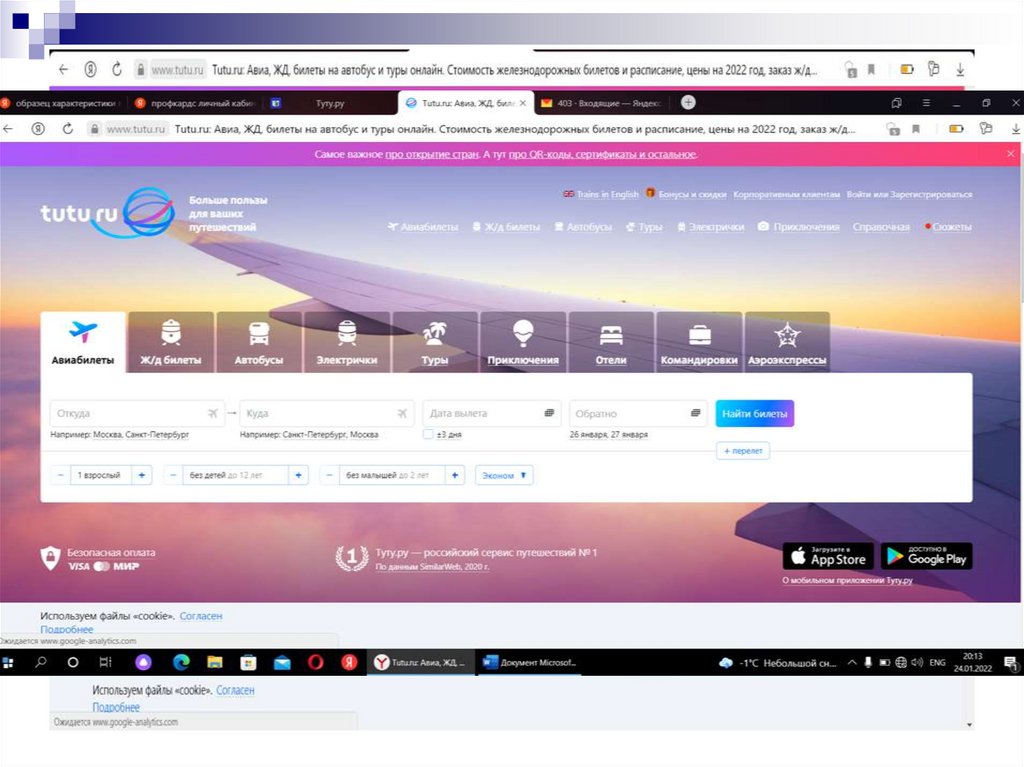The image size is (1024, 767).
Task: Open File Explorer from the taskbar
Action: (215, 662)
